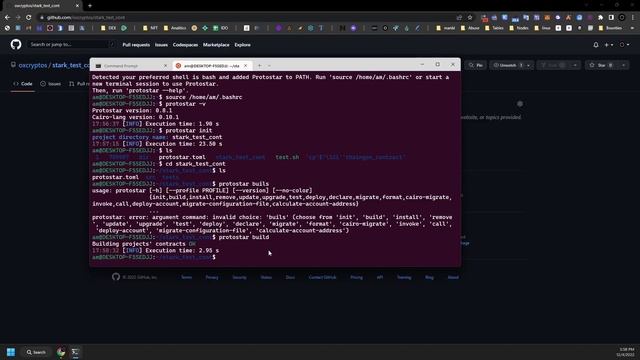Open the linux bookmarks folder
The image size is (640, 360).
542,28
